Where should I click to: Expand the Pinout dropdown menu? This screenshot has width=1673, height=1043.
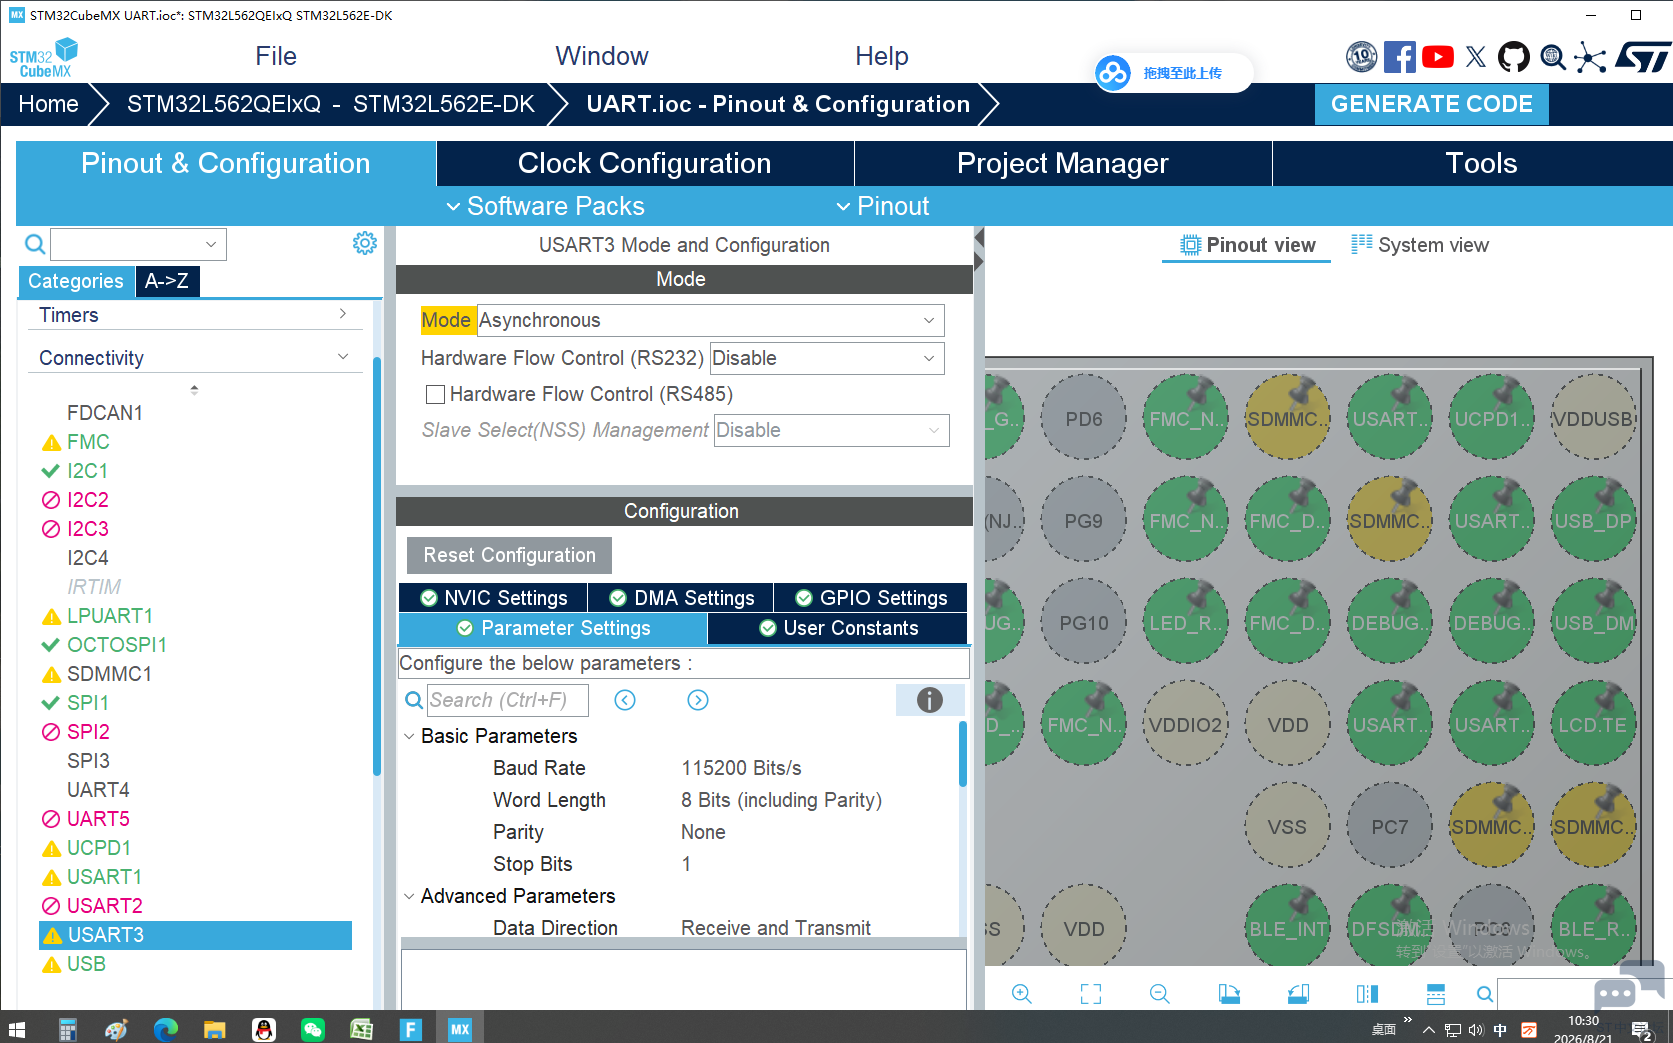[883, 206]
